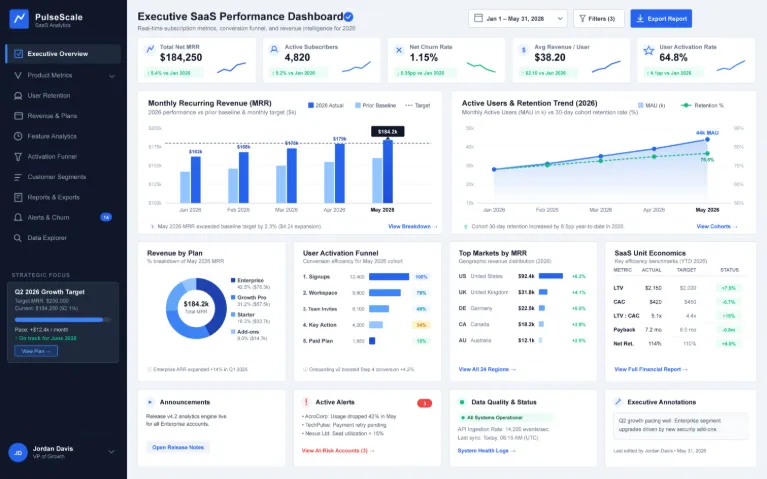Image resolution: width=767 pixels, height=479 pixels.
Task: Toggle the 2026 Actual legend series
Action: [326, 105]
